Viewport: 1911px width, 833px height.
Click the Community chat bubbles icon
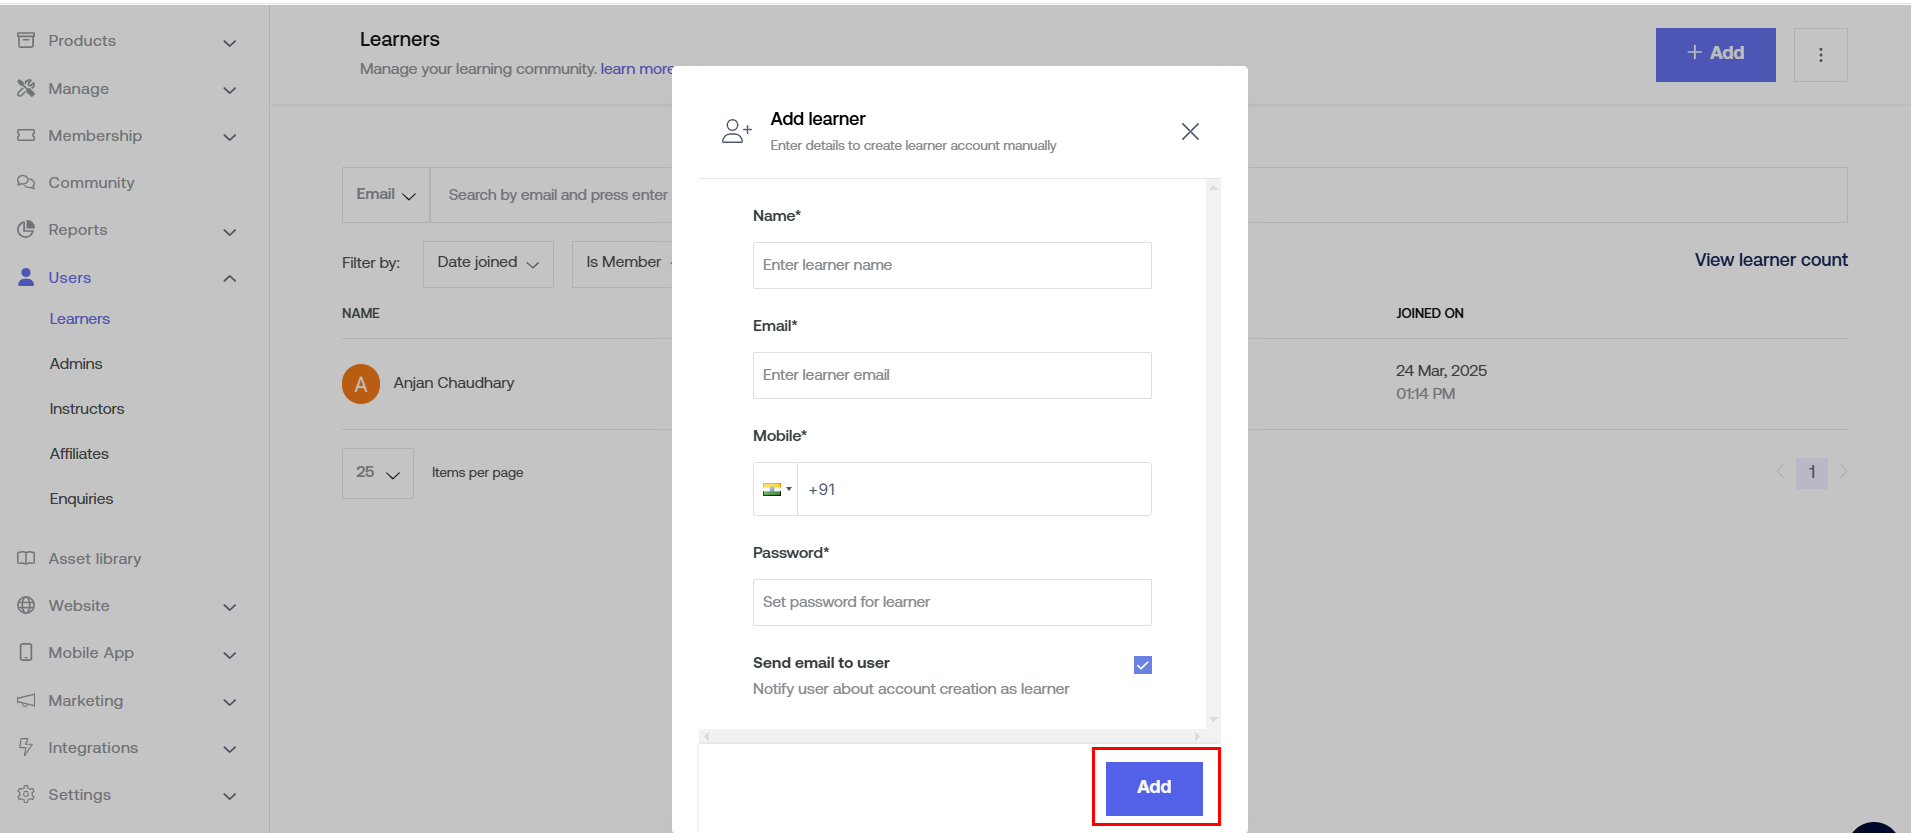pyautogui.click(x=26, y=182)
